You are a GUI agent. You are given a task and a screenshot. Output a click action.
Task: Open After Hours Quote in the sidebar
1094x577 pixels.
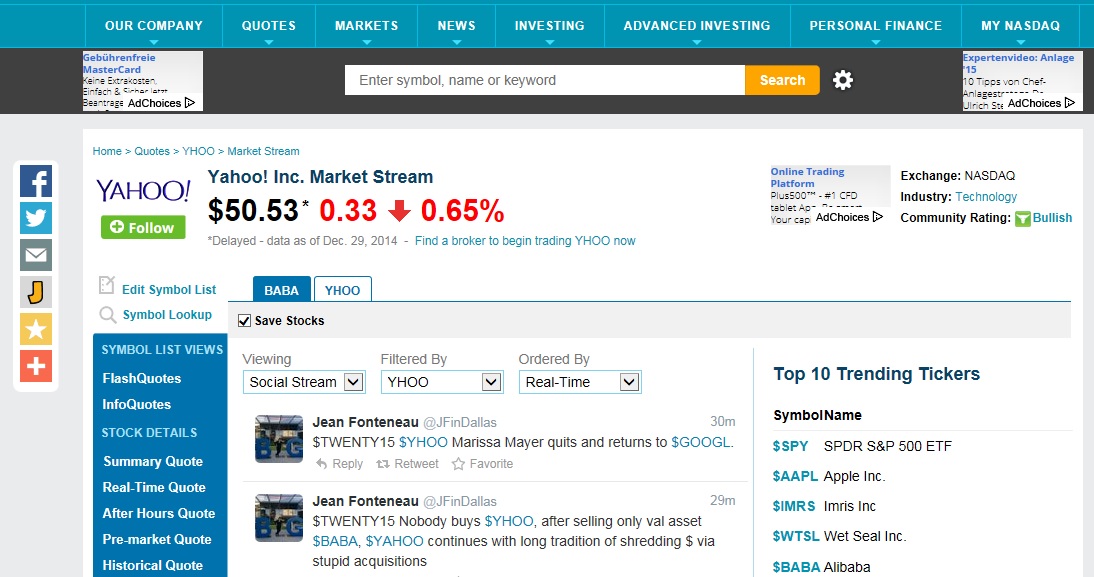[159, 513]
